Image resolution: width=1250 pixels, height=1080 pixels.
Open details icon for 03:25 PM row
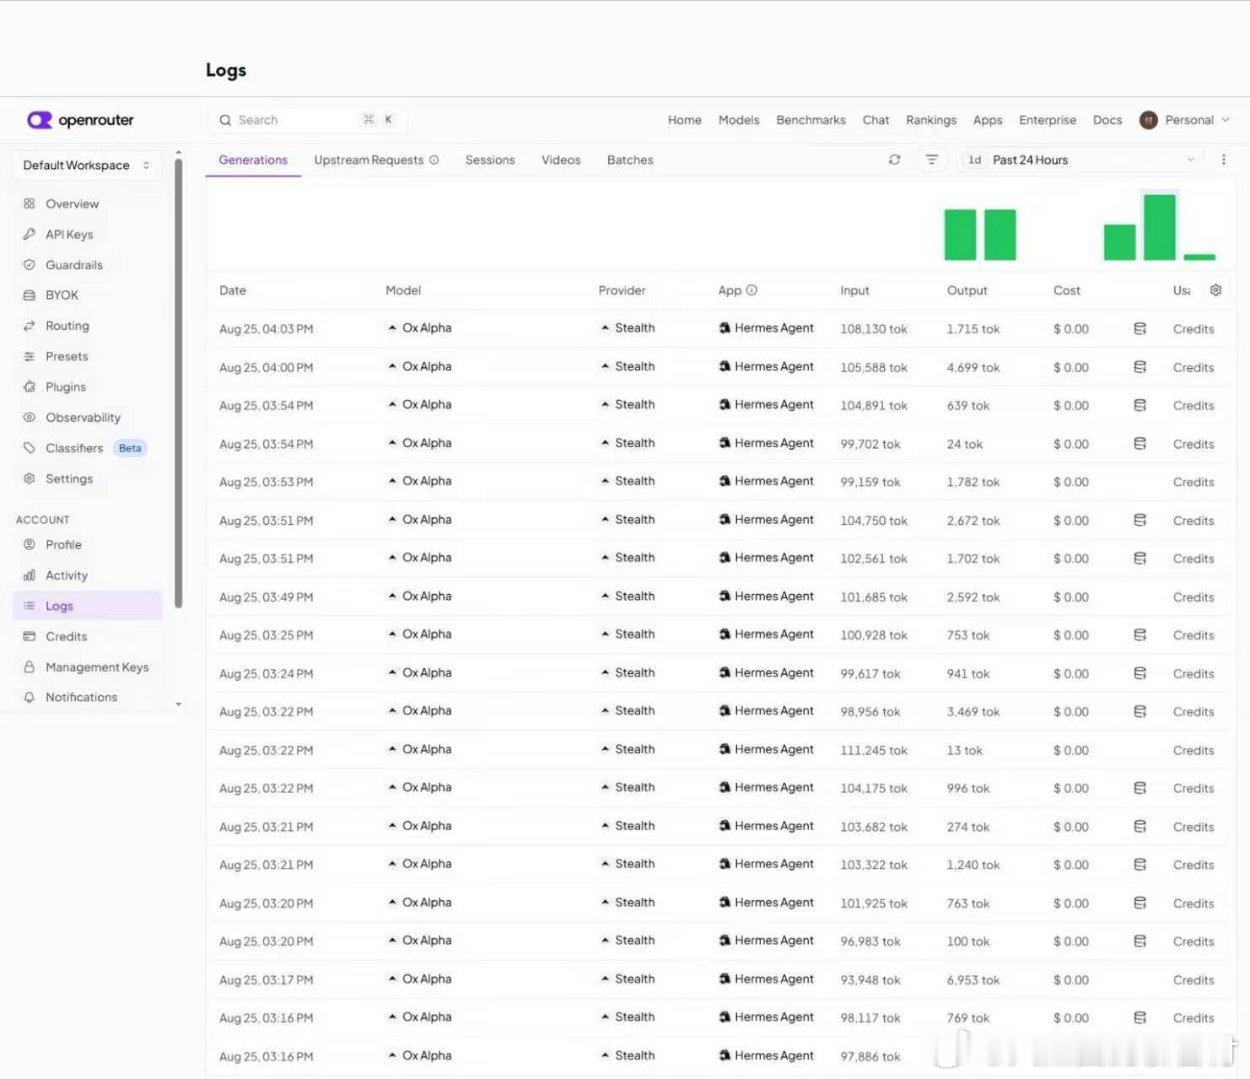click(1140, 635)
